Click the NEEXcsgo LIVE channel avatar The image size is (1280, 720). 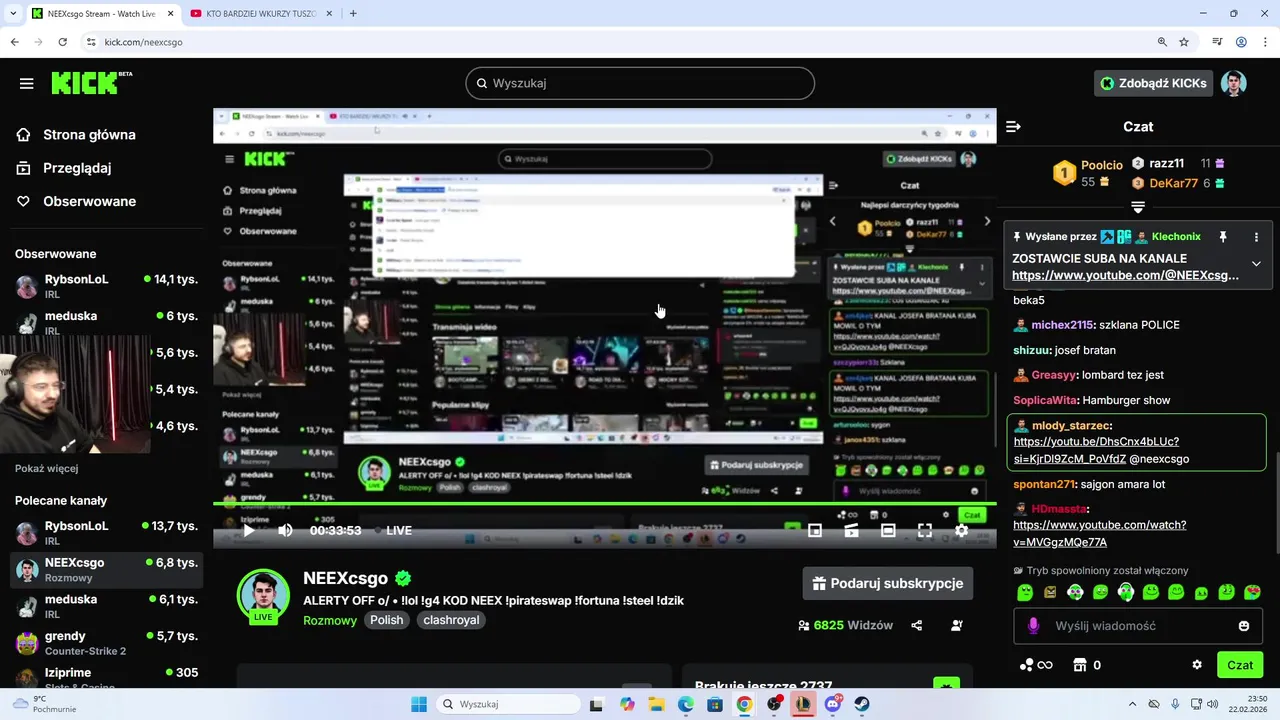click(x=263, y=596)
